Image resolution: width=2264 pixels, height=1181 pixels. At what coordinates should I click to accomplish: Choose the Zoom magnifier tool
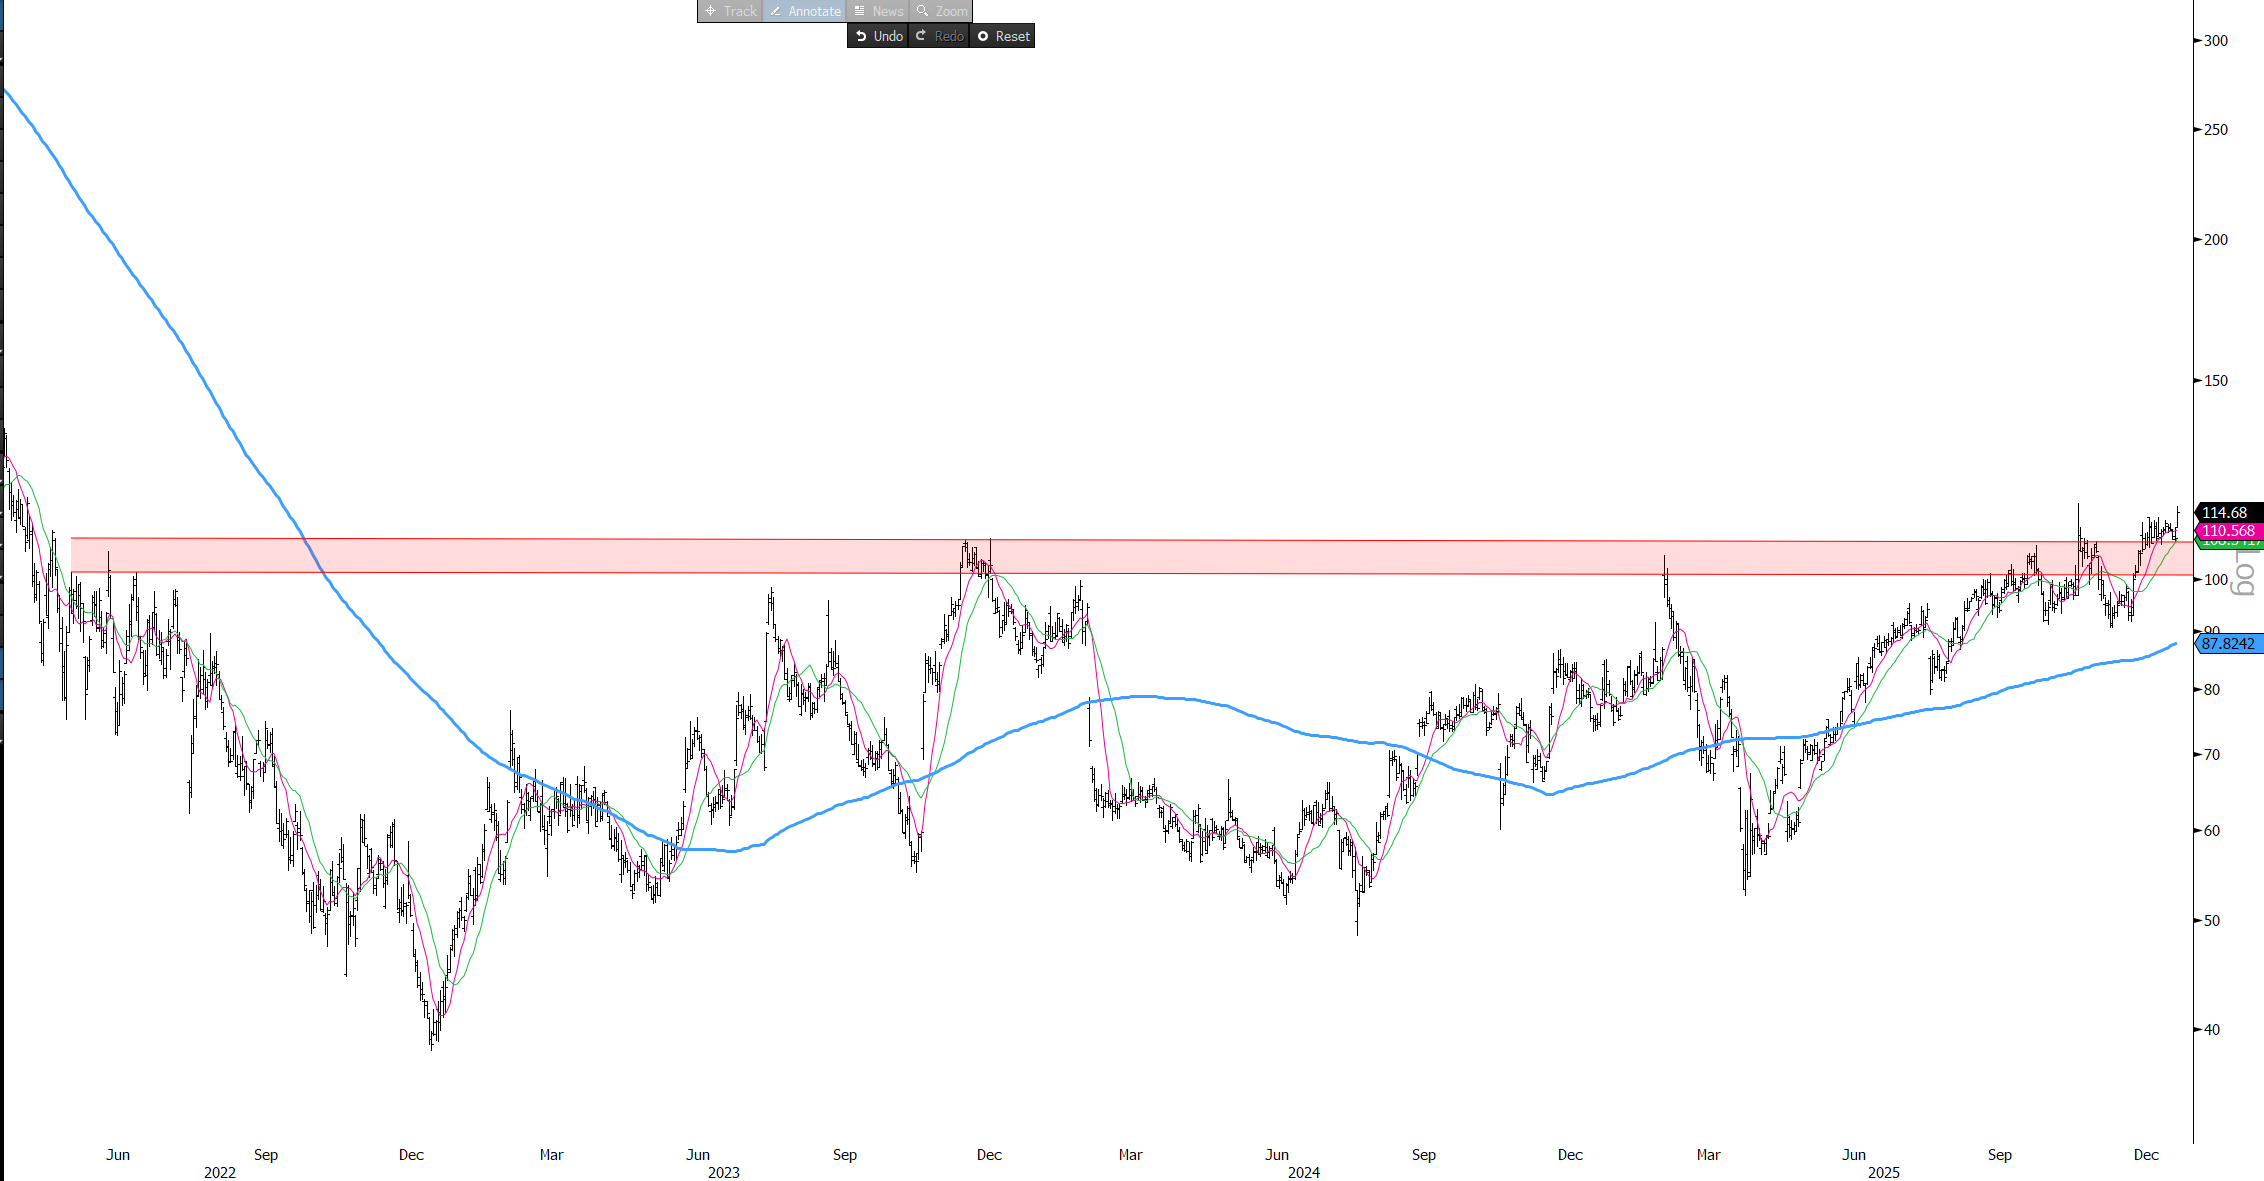point(941,11)
